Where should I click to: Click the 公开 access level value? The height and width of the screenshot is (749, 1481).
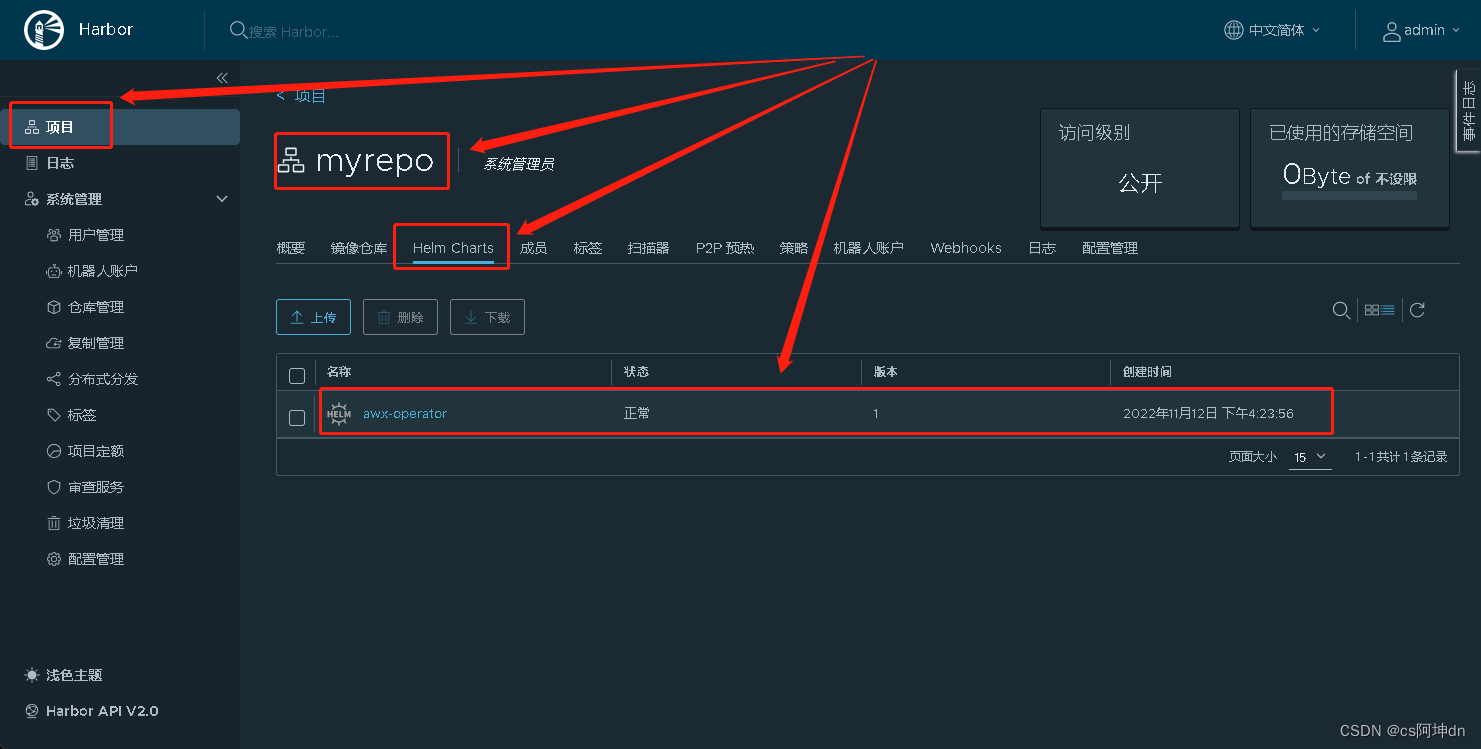(1140, 183)
